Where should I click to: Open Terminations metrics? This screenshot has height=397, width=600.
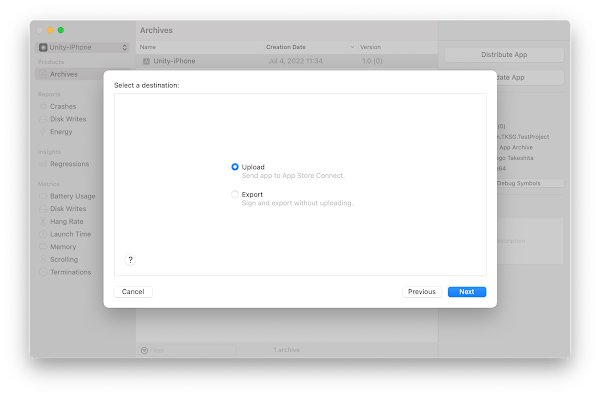click(x=71, y=272)
